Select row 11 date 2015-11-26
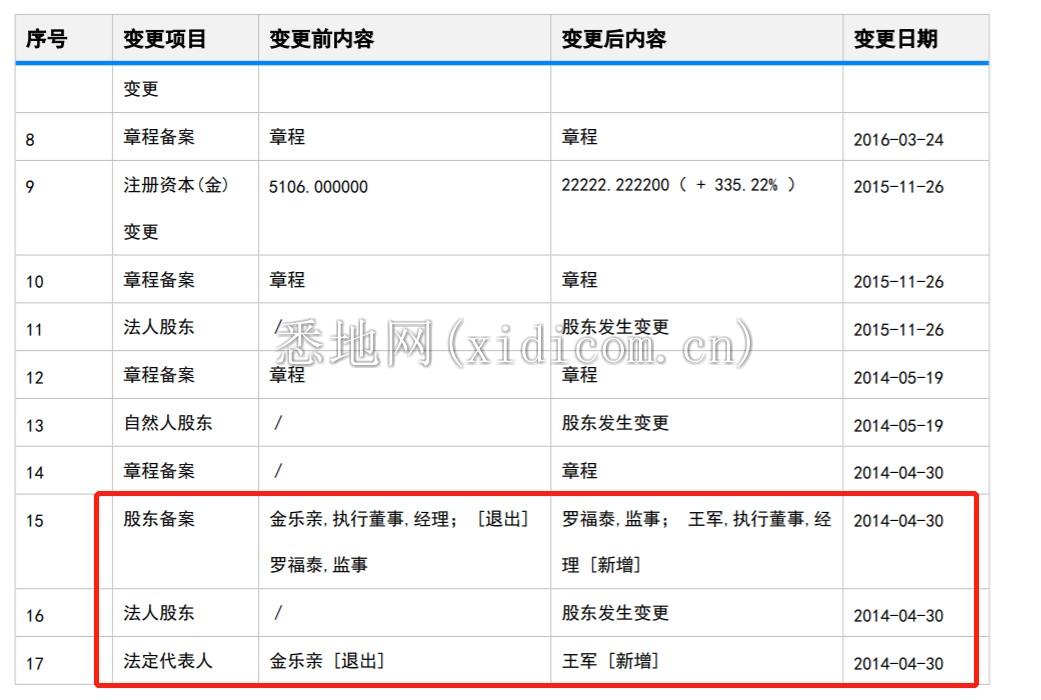The height and width of the screenshot is (700, 1041). click(898, 329)
